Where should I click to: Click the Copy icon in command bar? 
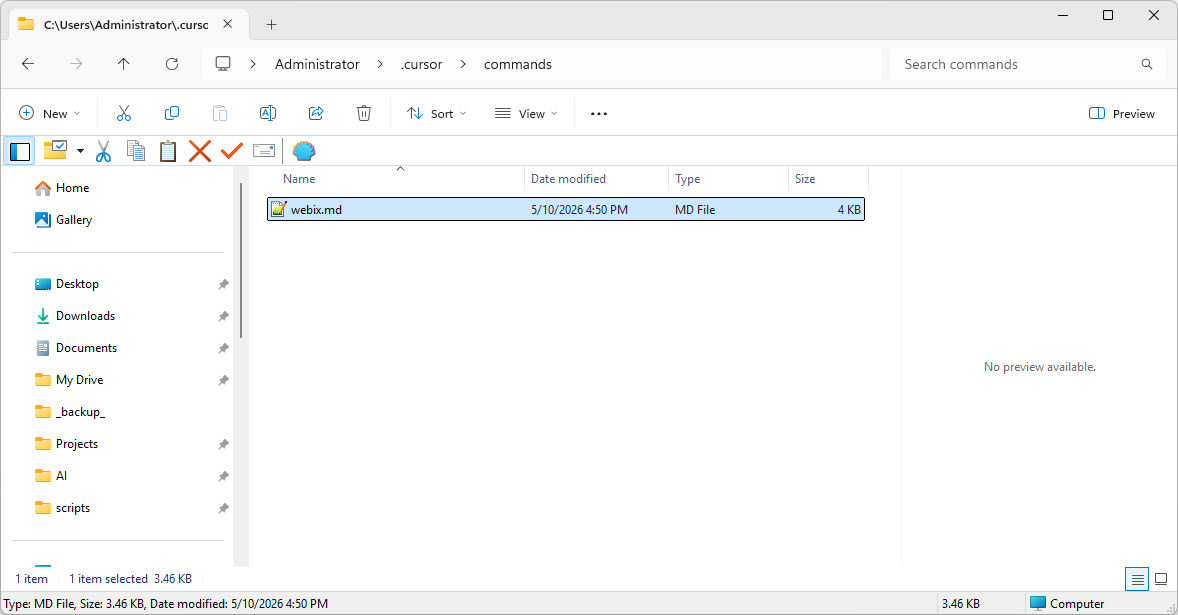click(x=172, y=113)
